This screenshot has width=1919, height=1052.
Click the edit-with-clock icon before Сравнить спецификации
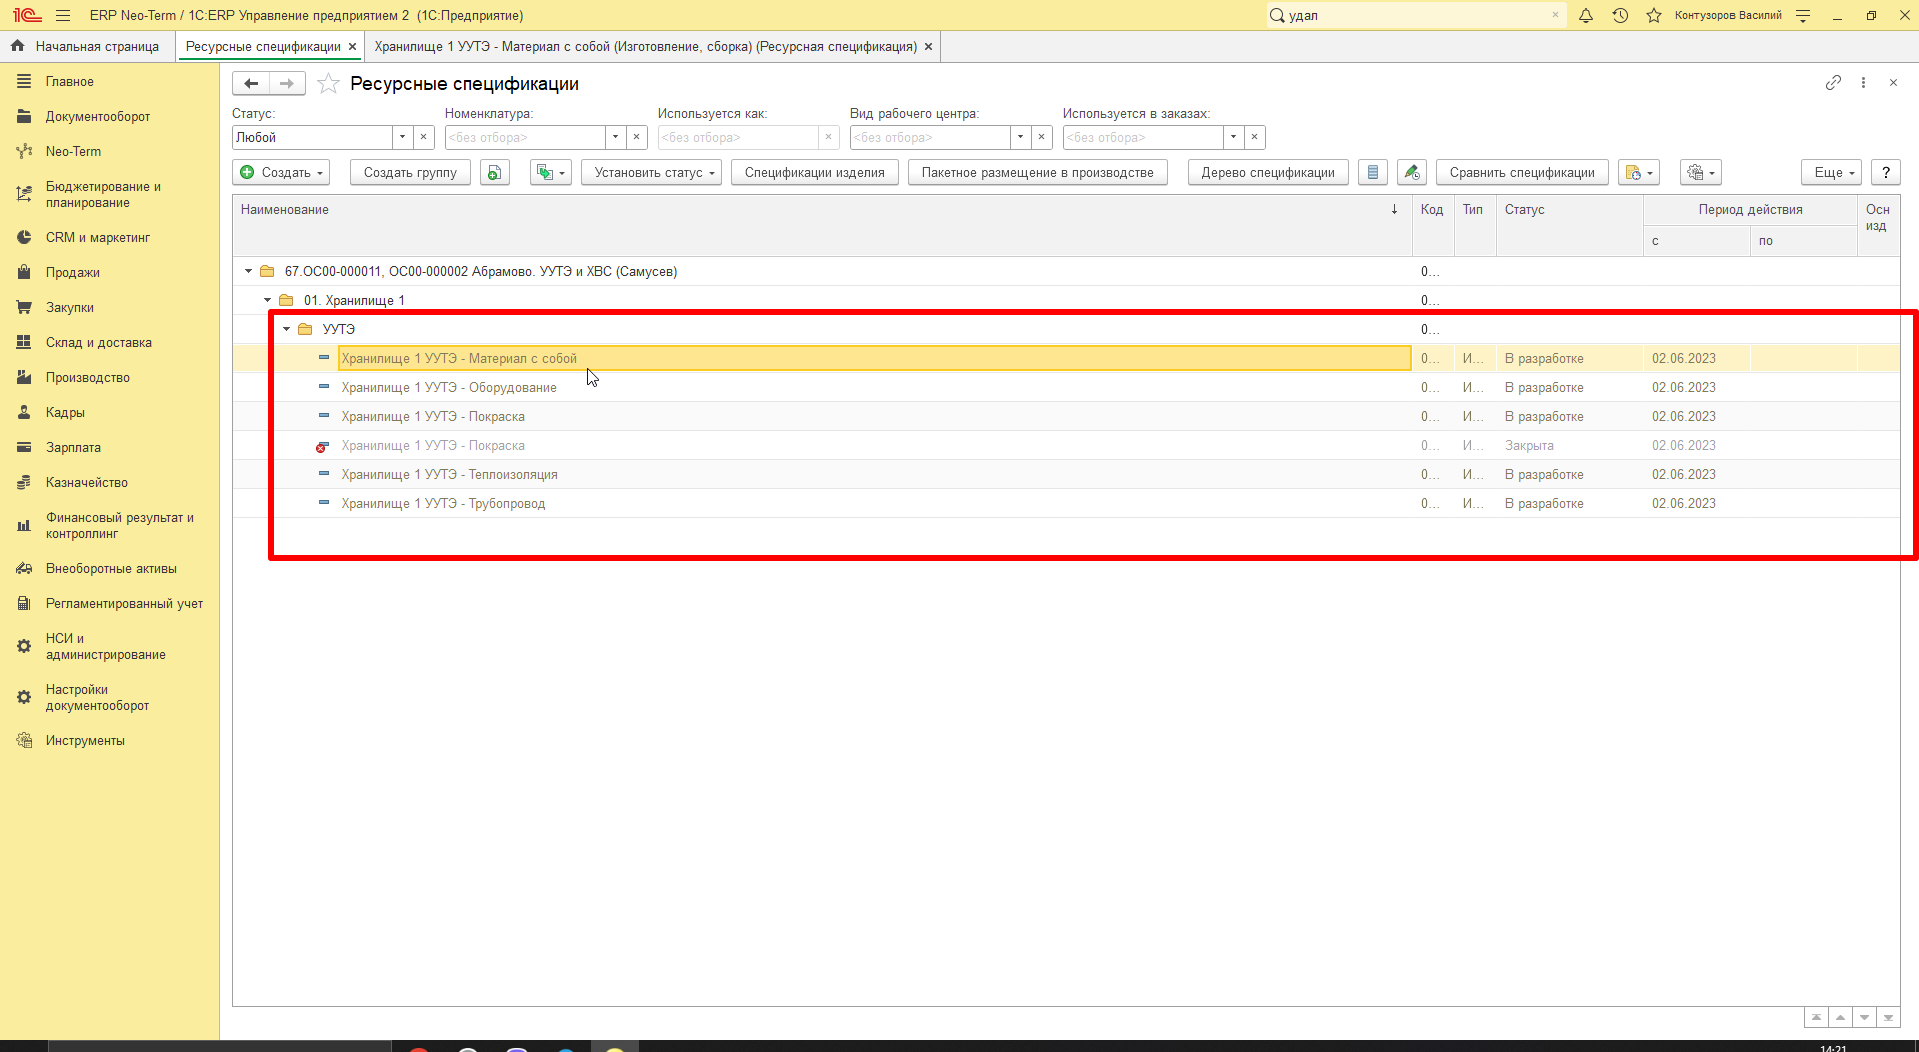(x=1411, y=172)
